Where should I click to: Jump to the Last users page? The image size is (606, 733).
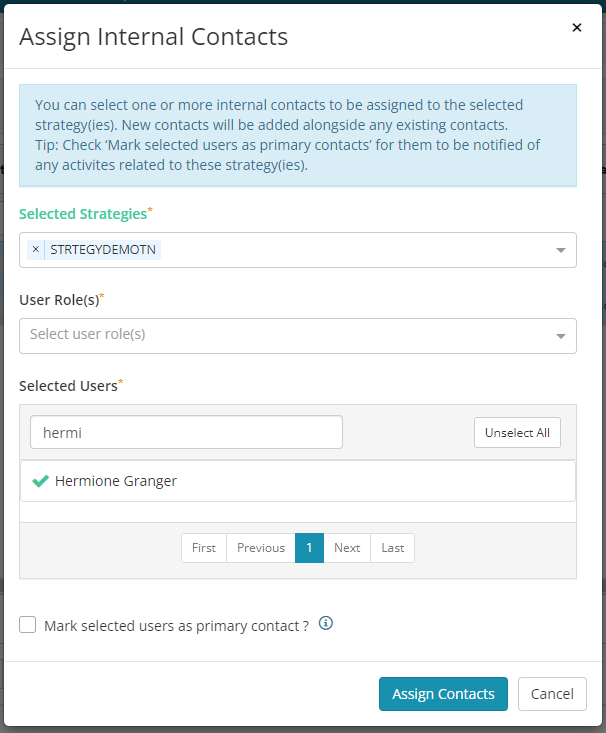(392, 548)
